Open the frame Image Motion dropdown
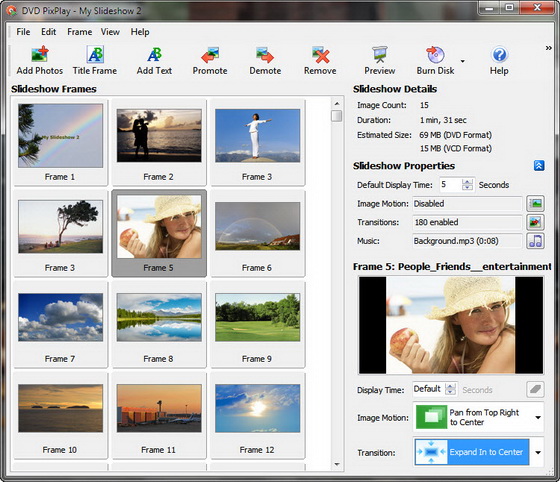The image size is (560, 482). click(538, 417)
